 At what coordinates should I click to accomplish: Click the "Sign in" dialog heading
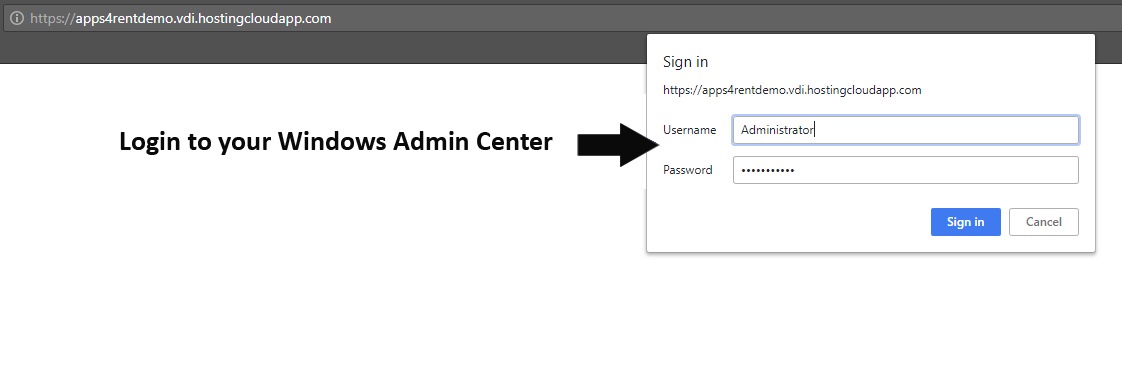point(686,62)
